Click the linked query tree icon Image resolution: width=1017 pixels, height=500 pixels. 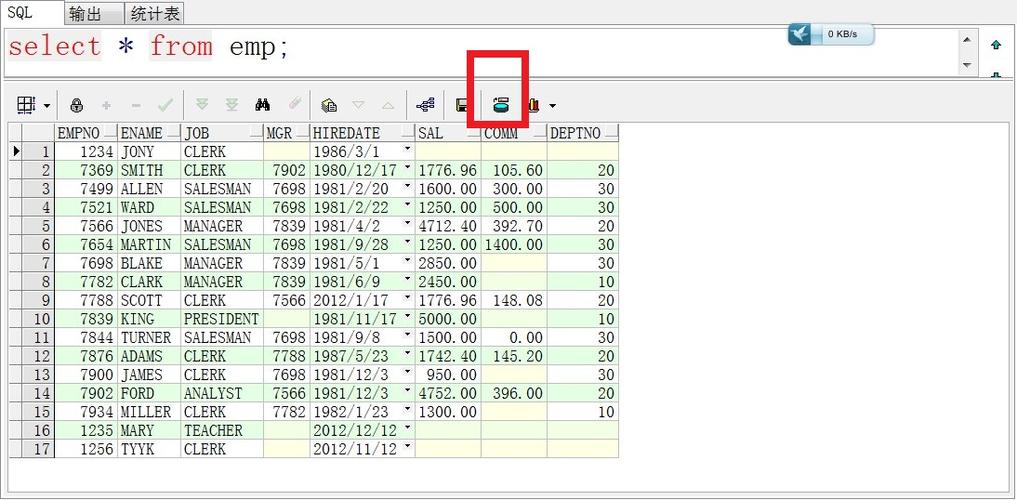pyautogui.click(x=425, y=105)
